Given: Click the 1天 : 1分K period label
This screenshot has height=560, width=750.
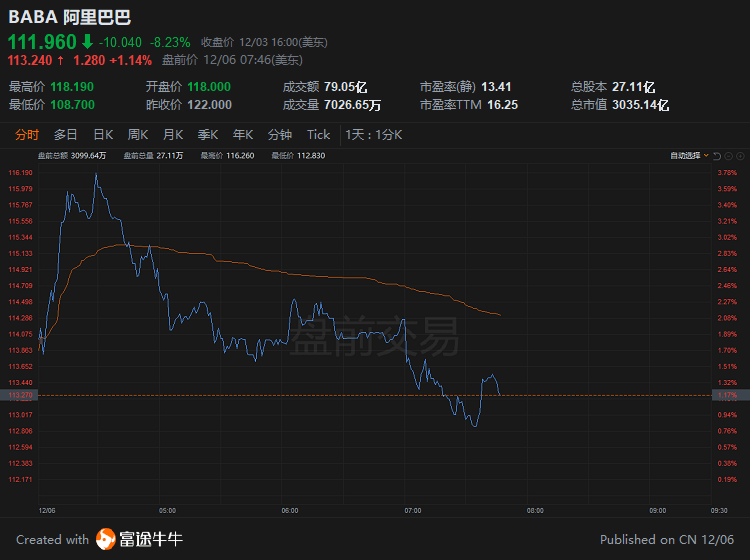Looking at the screenshot, I should pyautogui.click(x=374, y=135).
